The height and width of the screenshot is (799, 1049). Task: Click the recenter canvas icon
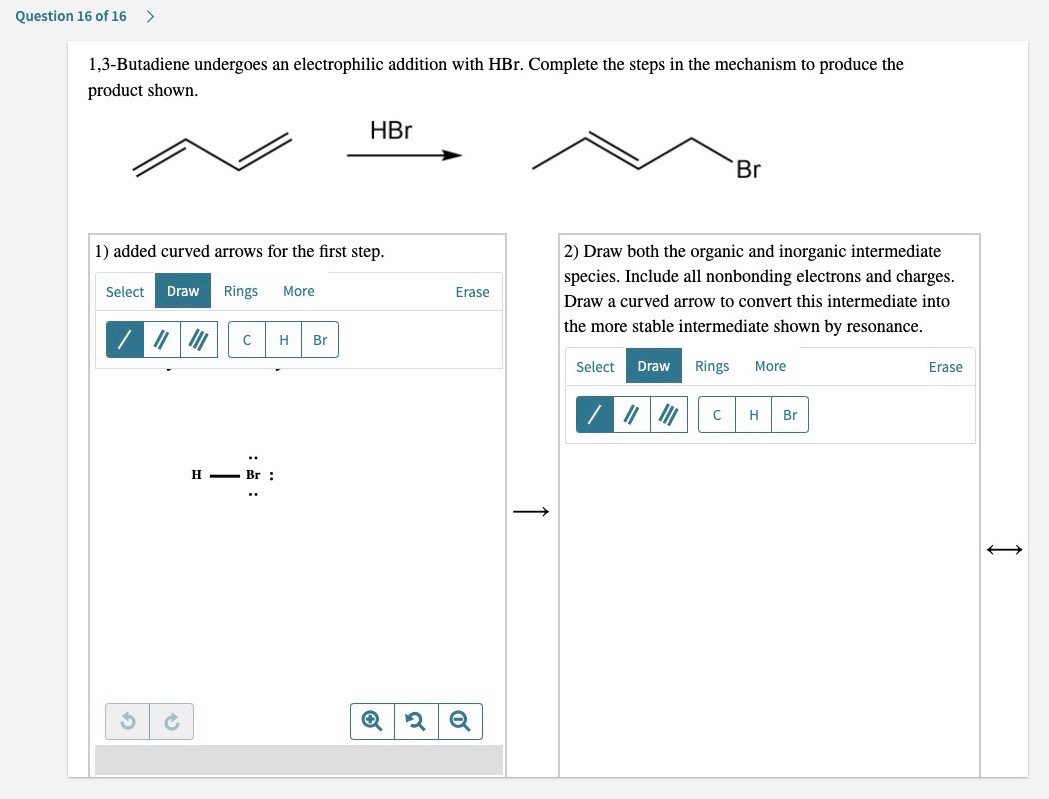(416, 721)
